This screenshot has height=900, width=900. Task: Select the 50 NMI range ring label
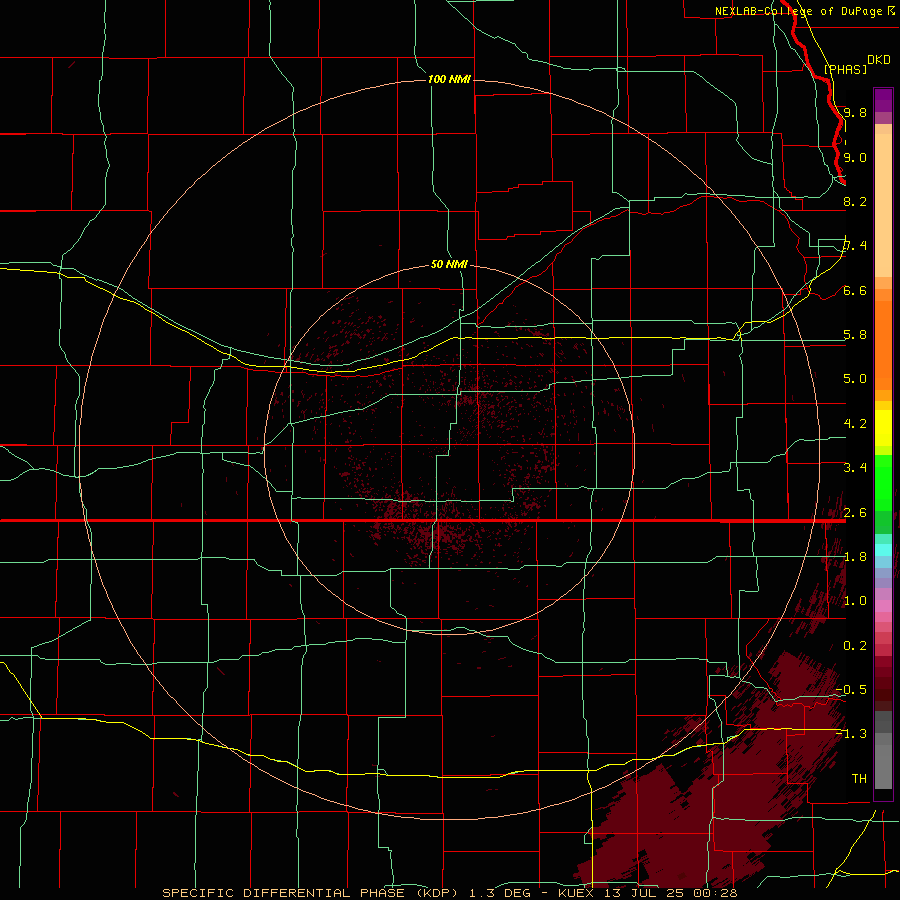click(449, 264)
